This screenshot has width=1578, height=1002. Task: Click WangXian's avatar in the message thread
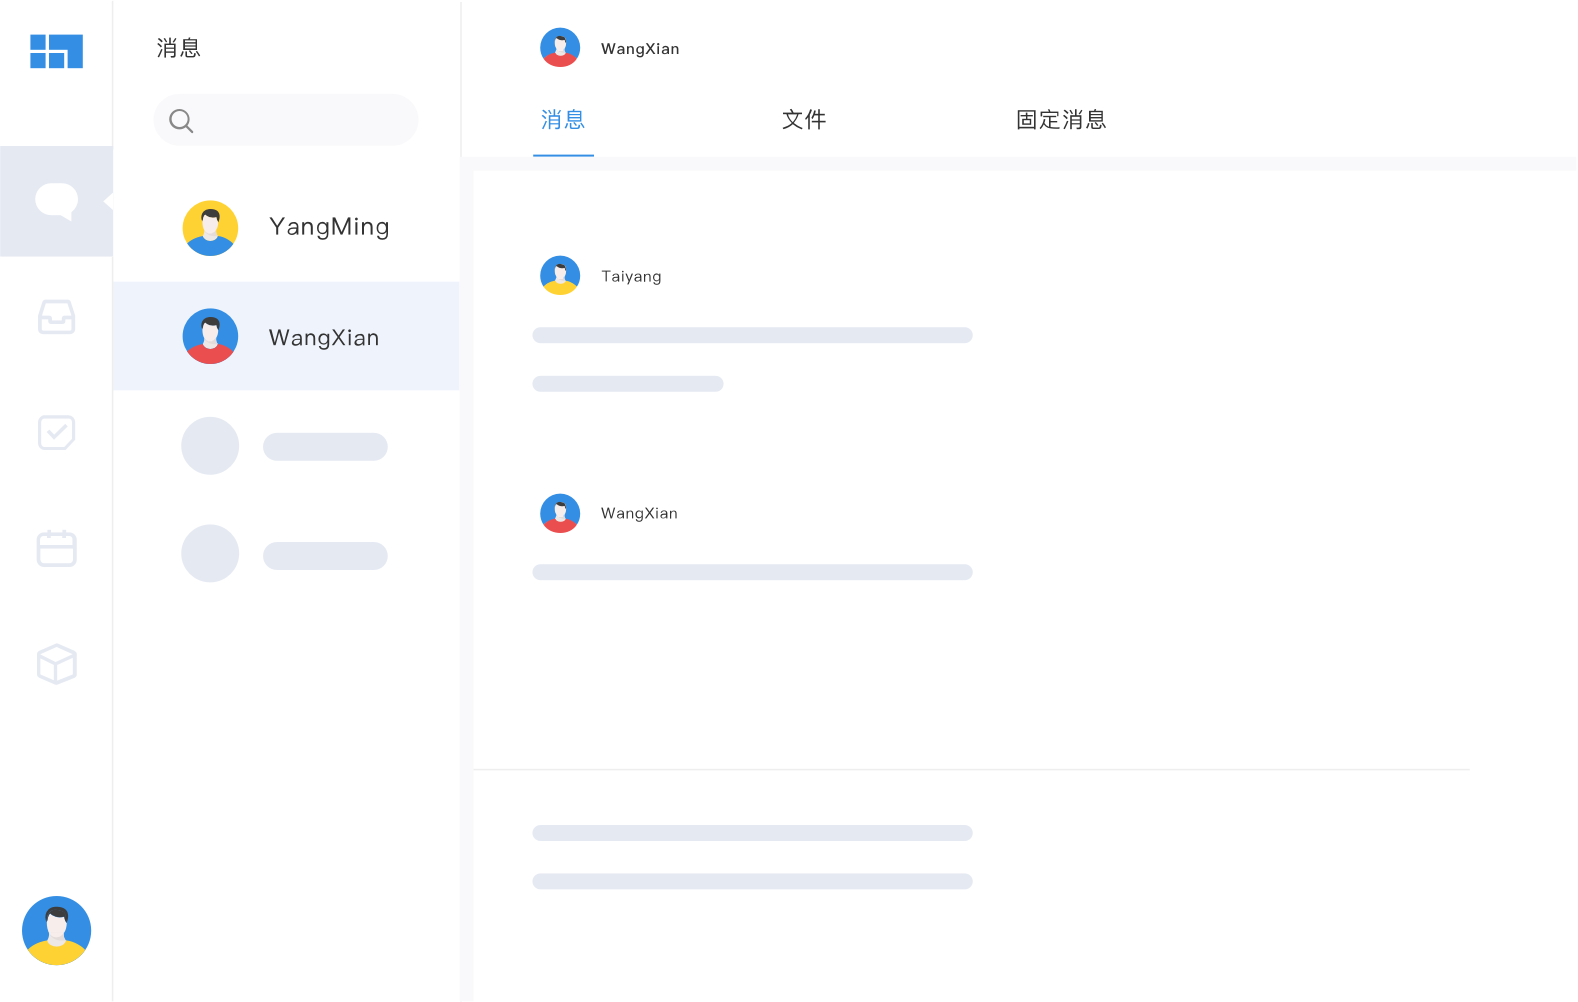point(560,513)
